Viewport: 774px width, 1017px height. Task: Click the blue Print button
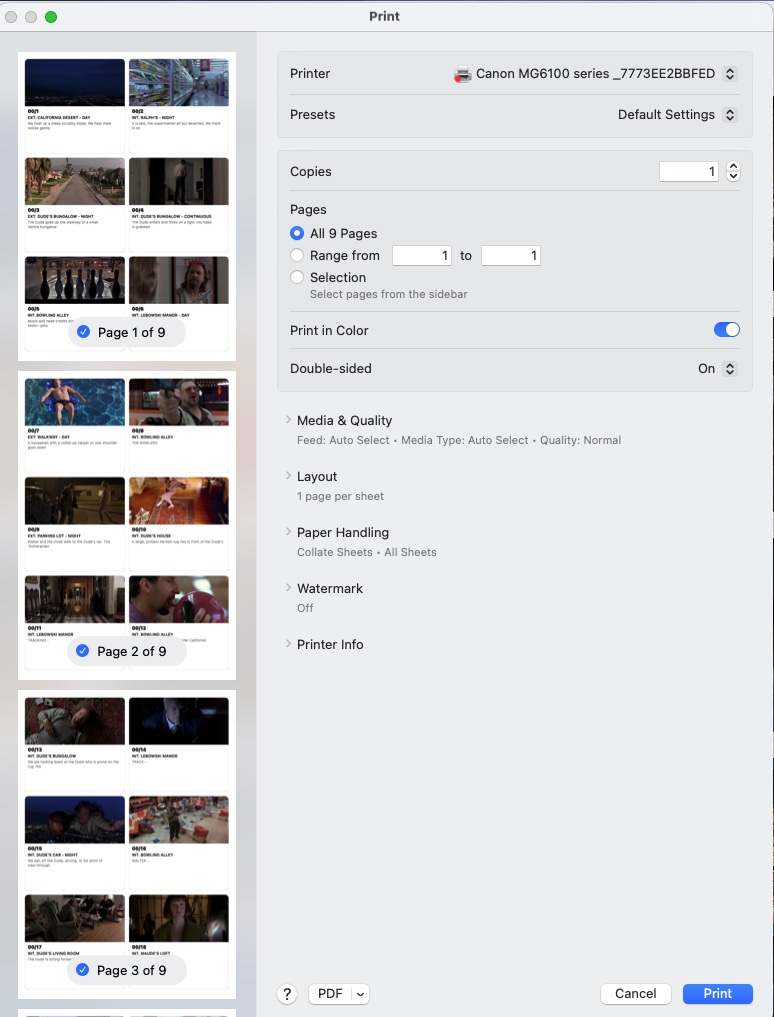pyautogui.click(x=718, y=994)
